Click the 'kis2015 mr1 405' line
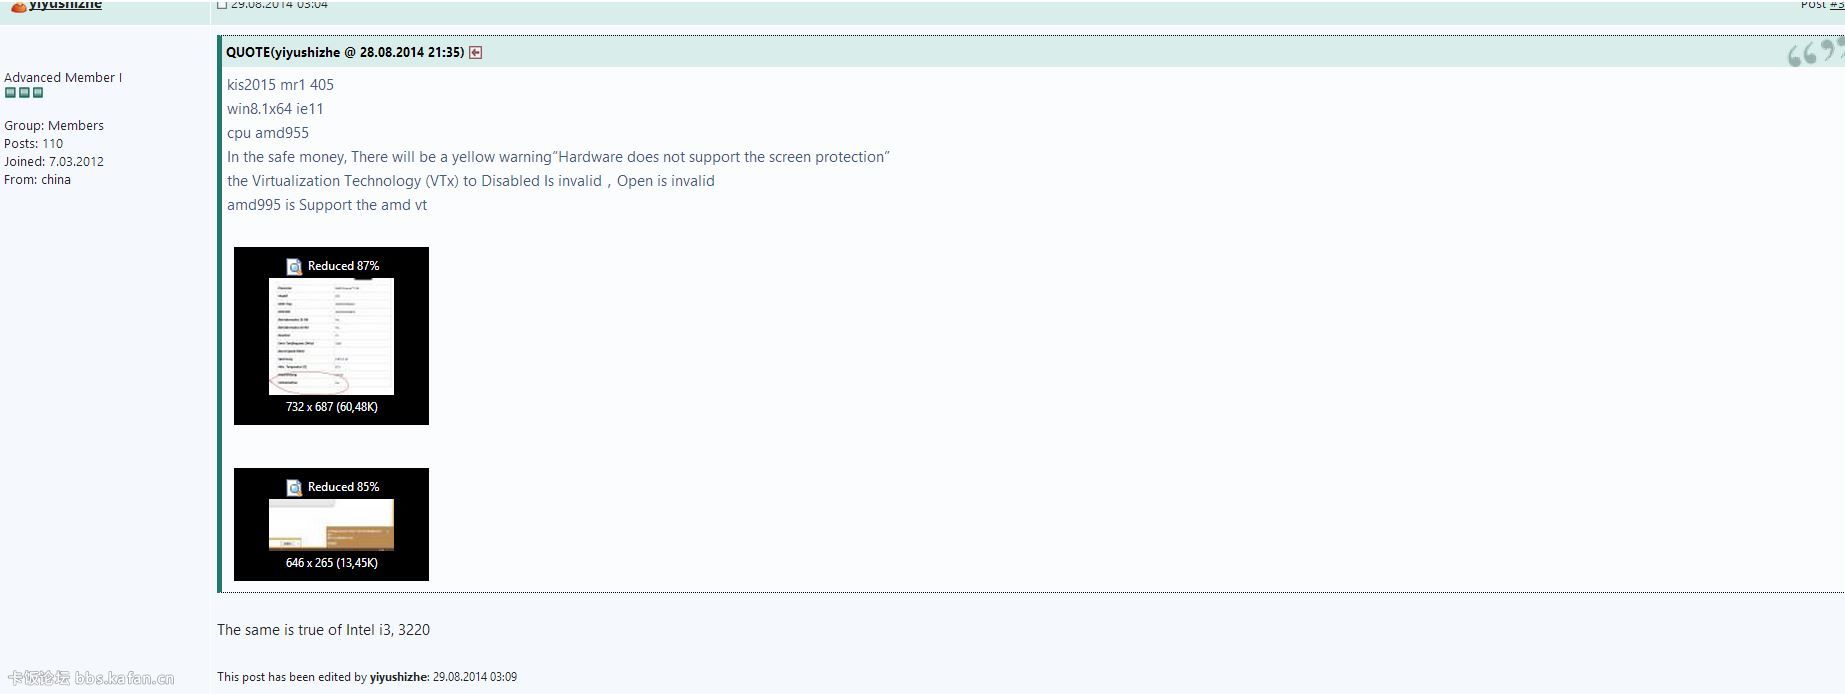The image size is (1845, 694). pos(280,85)
